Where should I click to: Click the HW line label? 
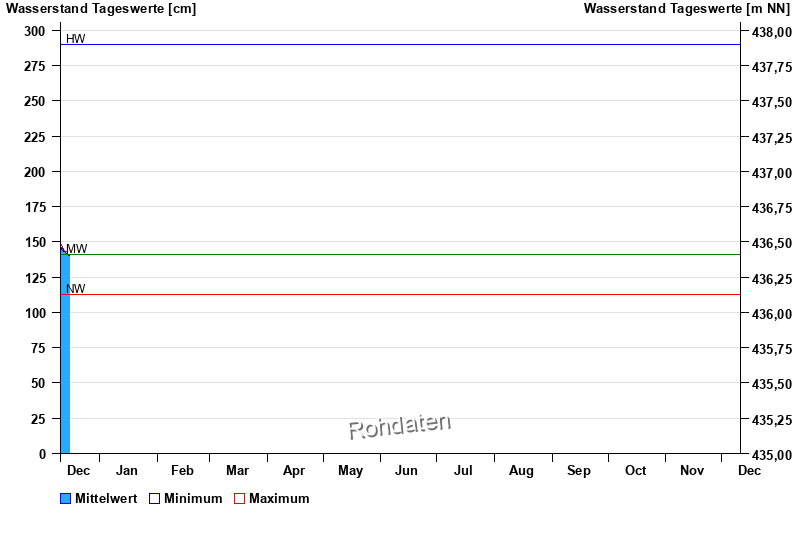click(x=75, y=39)
